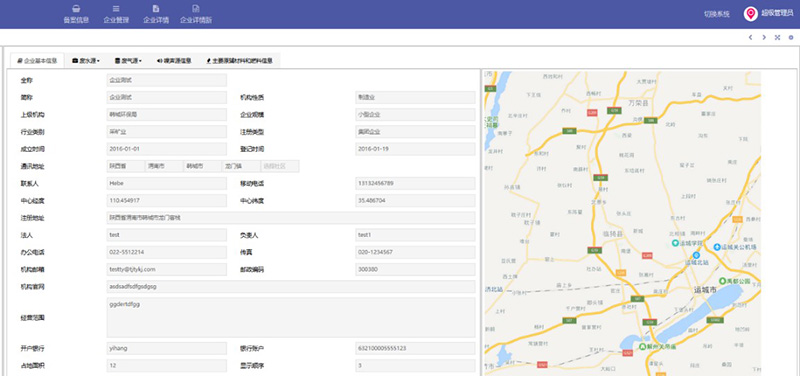Go to previous tab with left chevron
Screen dimensions: 800x376
751,37
